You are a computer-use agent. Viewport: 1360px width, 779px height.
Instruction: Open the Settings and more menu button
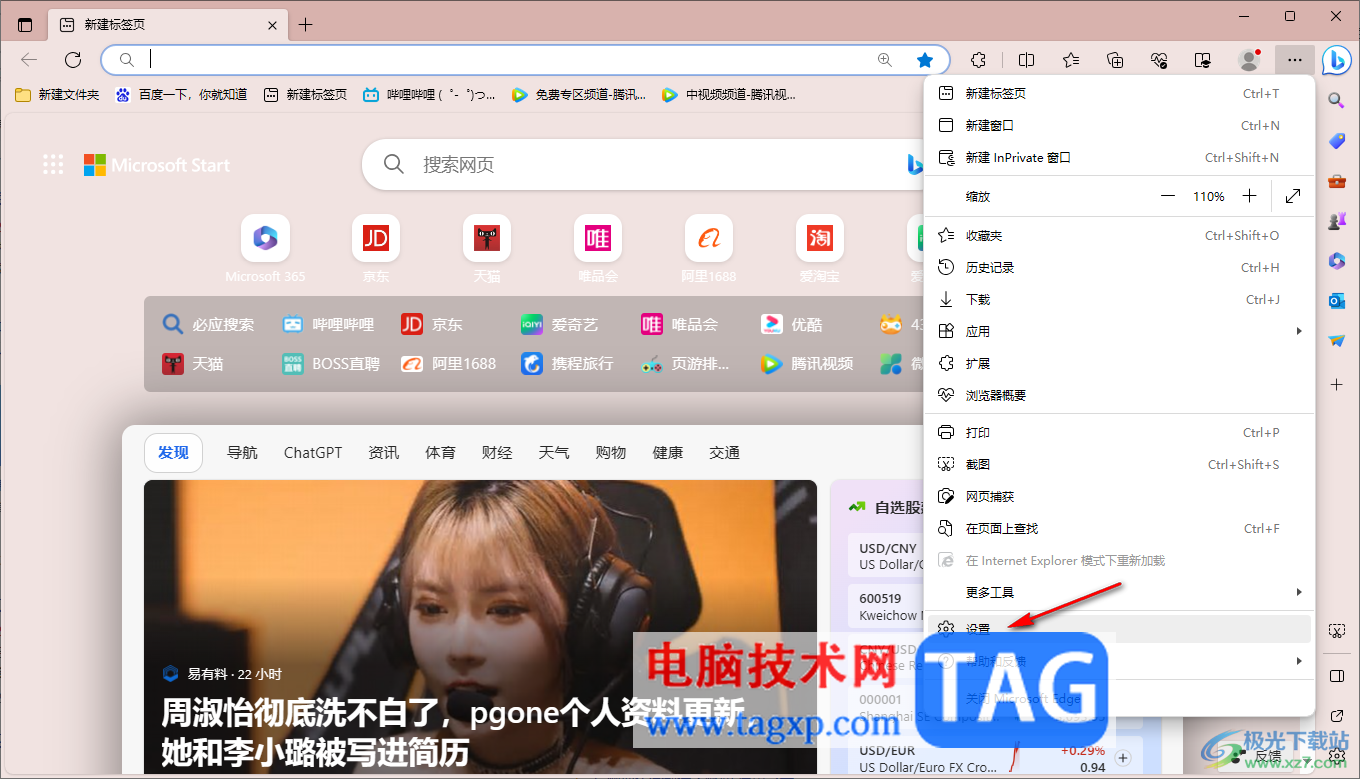click(x=1295, y=60)
